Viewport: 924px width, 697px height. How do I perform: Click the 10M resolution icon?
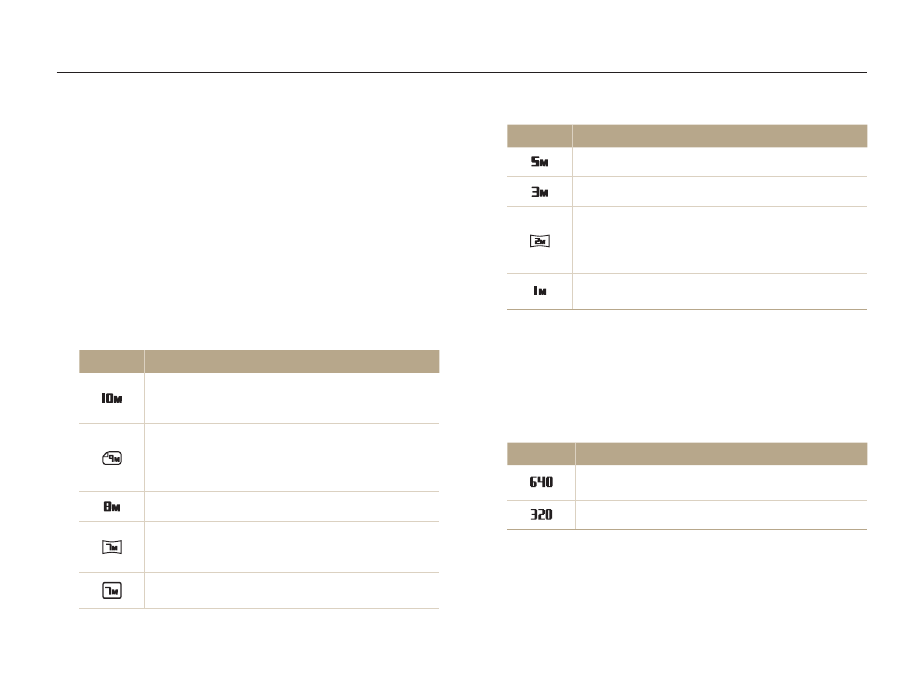coord(111,398)
